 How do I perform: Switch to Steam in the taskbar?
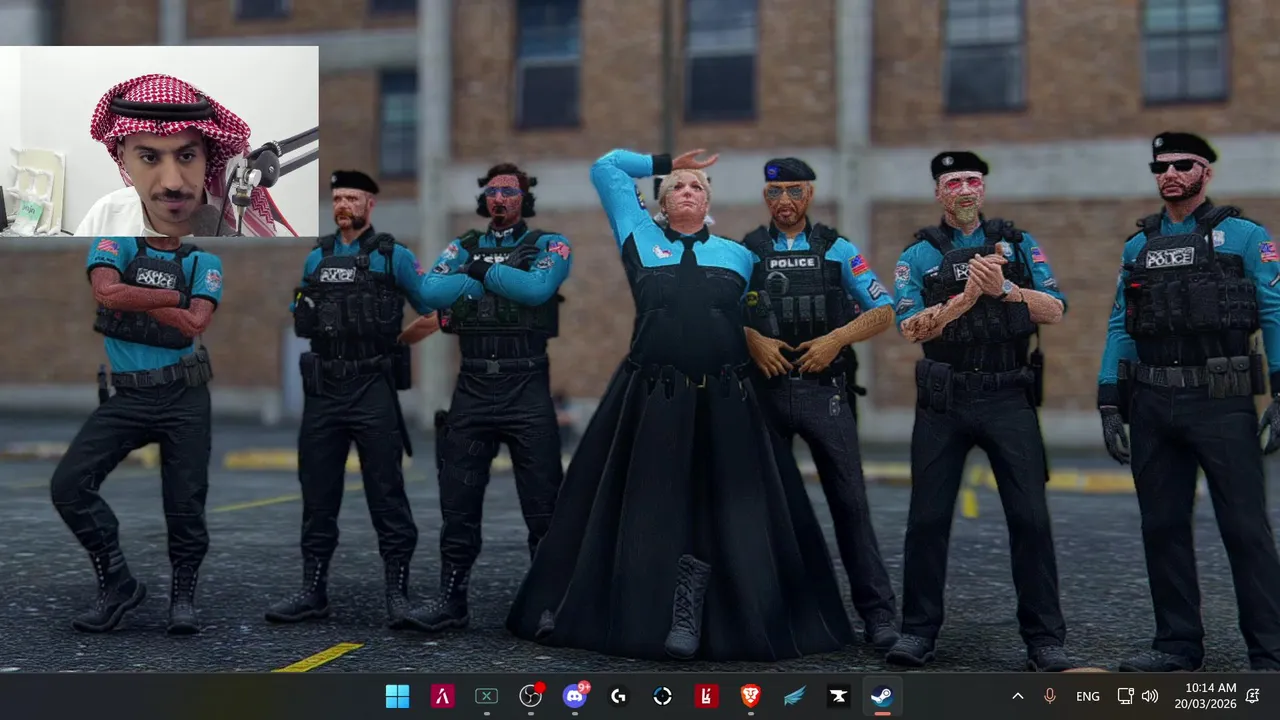click(x=882, y=696)
